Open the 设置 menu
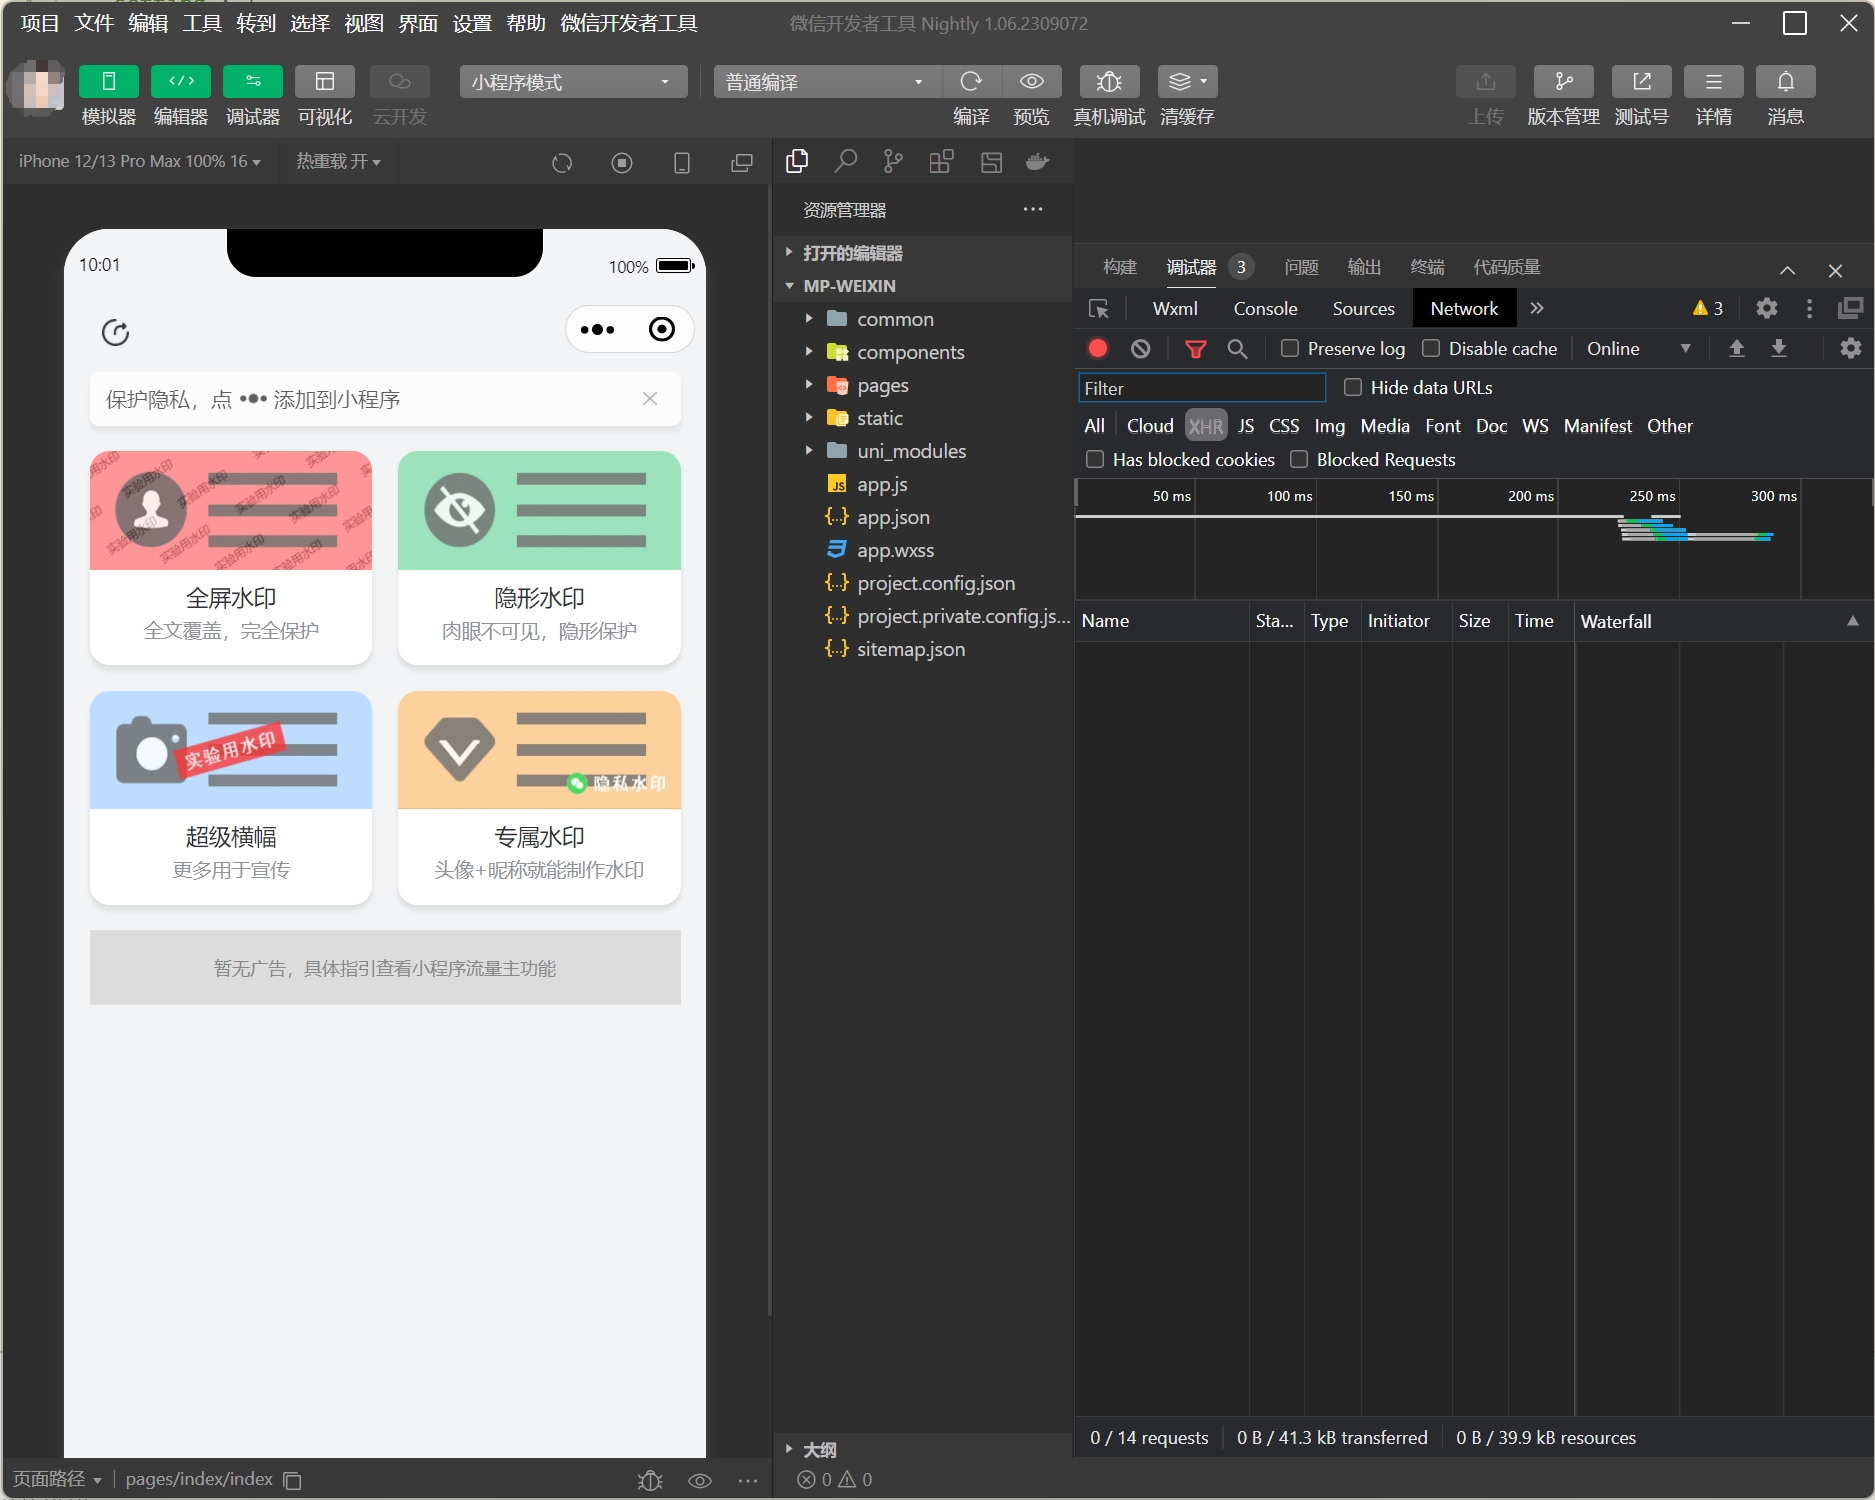The width and height of the screenshot is (1875, 1500). [x=472, y=23]
